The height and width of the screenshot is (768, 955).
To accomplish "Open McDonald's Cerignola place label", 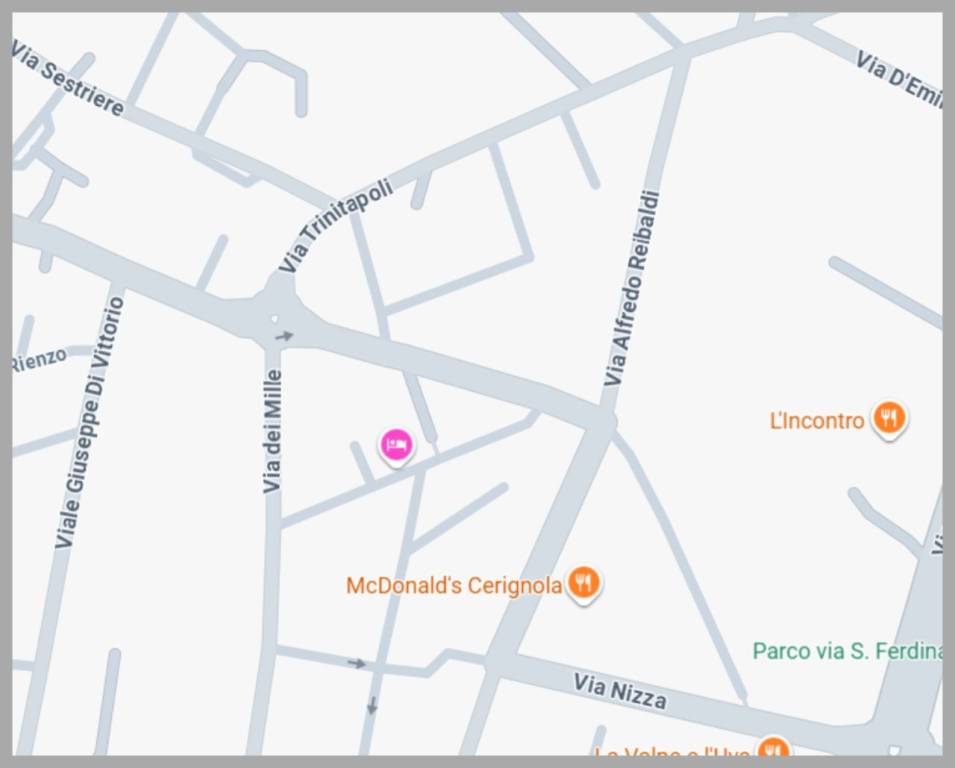I will pos(454,585).
